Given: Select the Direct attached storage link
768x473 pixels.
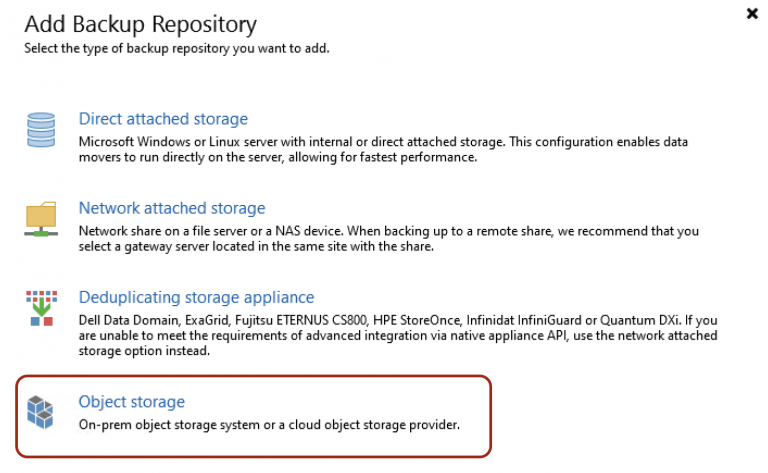Looking at the screenshot, I should [x=163, y=119].
